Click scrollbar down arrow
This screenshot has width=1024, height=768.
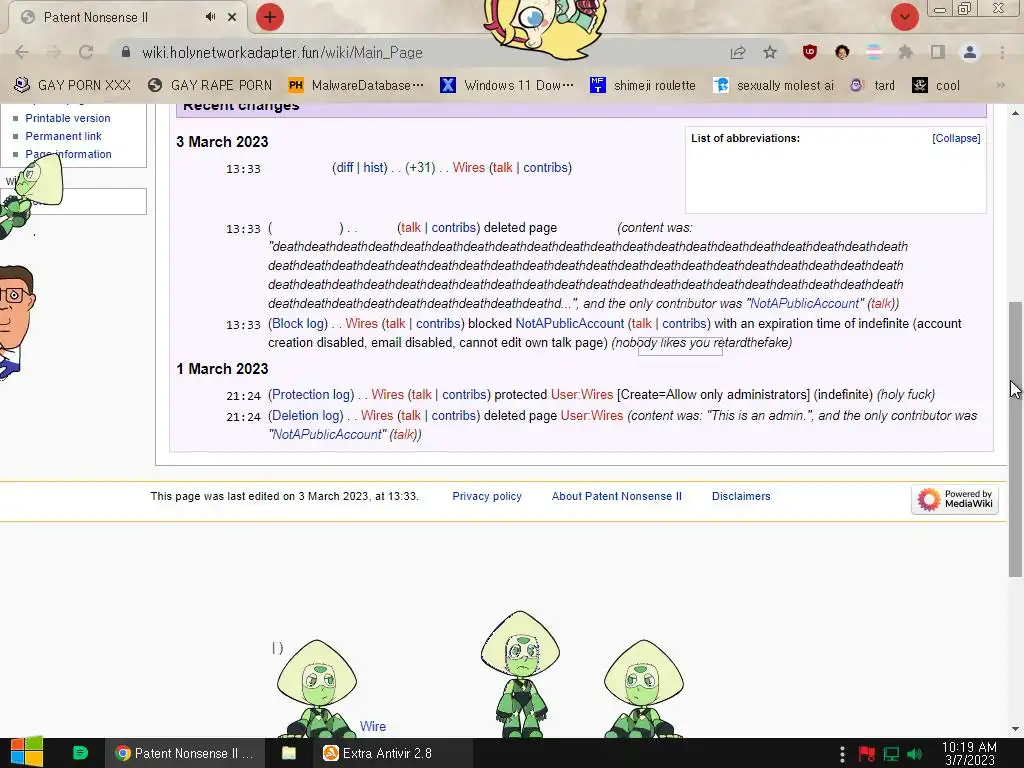(1015, 729)
